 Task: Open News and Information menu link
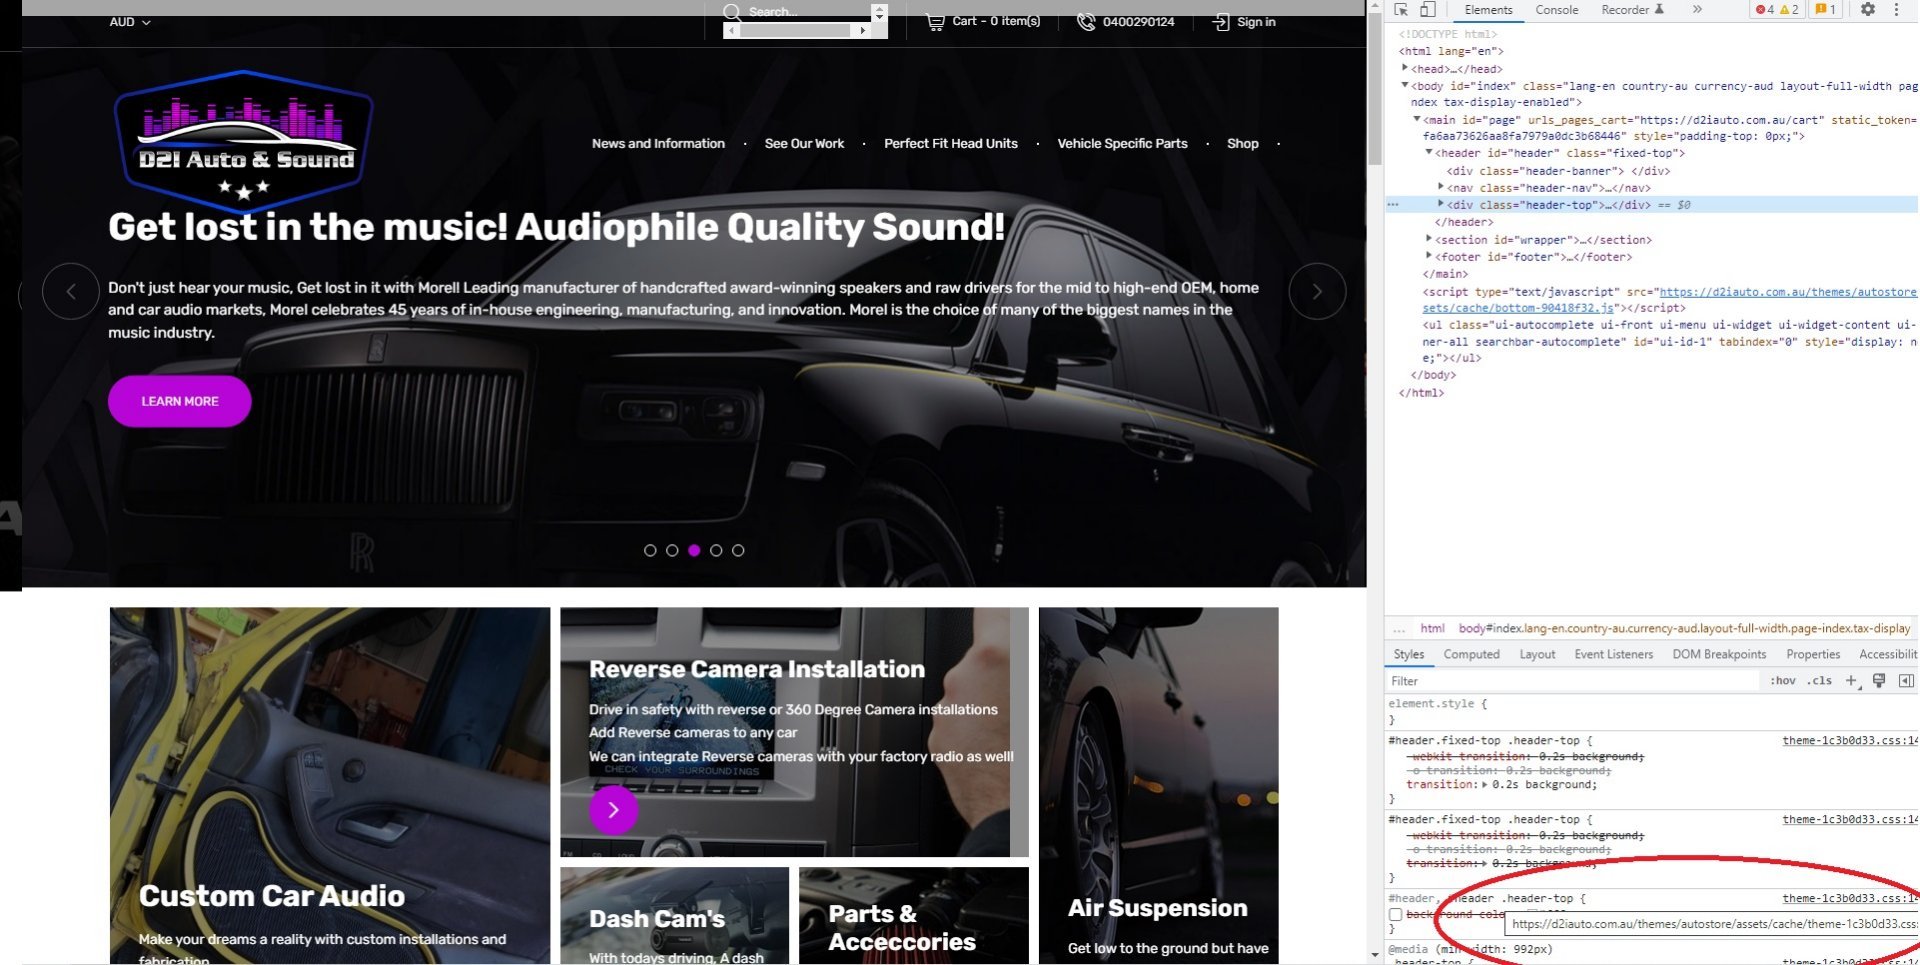(658, 144)
